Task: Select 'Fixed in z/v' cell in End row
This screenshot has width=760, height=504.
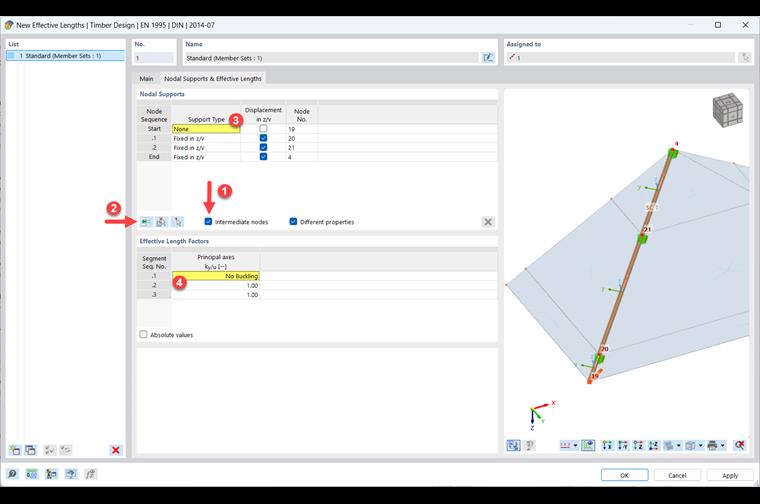Action: (x=206, y=157)
